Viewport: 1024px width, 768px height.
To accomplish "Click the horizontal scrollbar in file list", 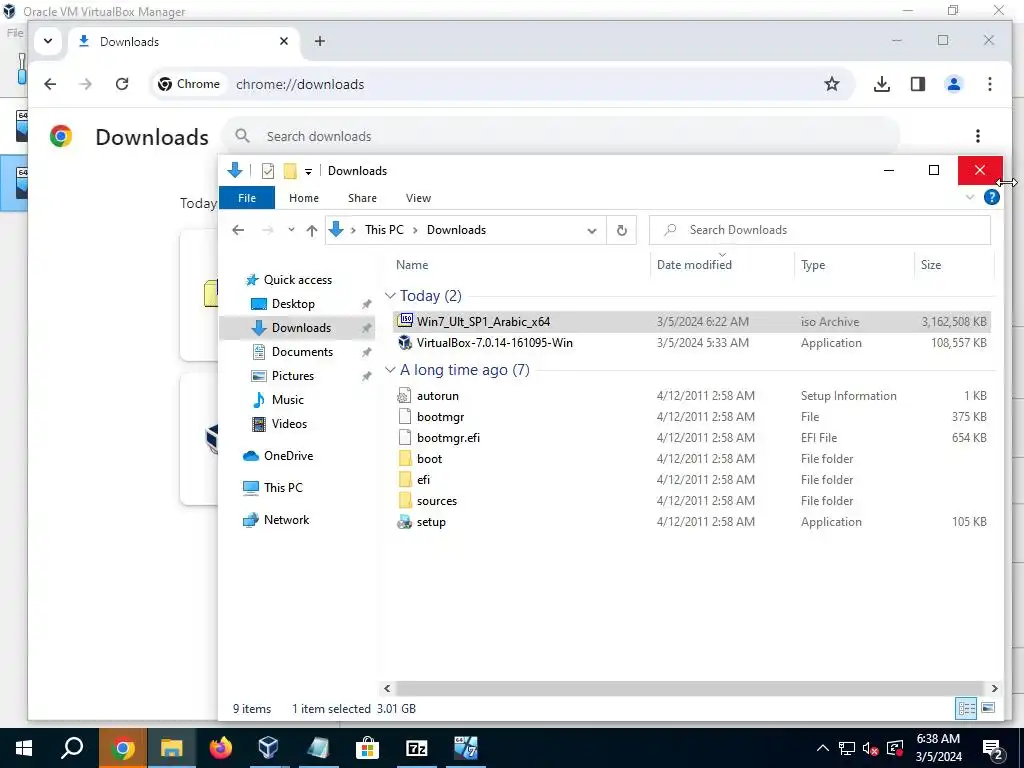I will [690, 688].
